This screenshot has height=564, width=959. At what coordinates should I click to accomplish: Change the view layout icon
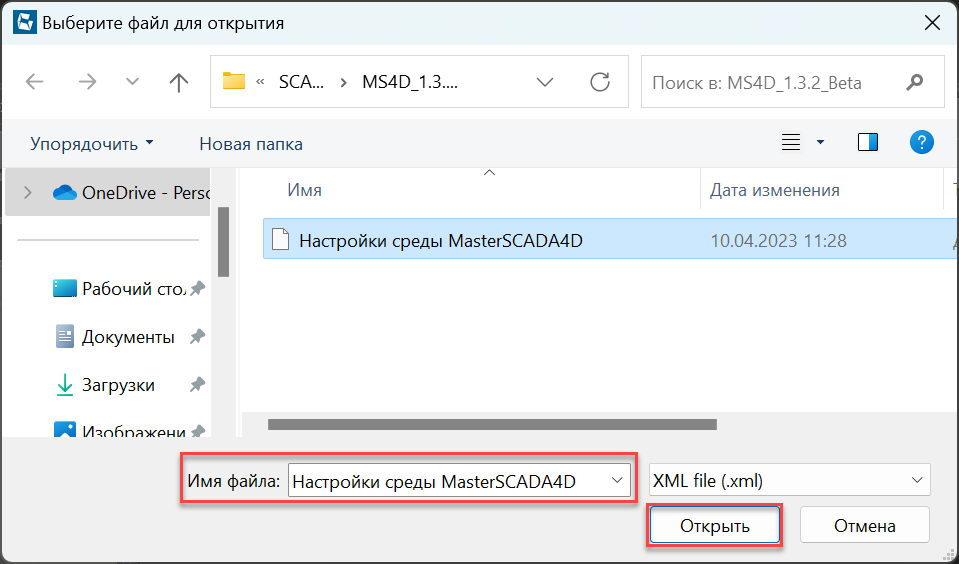pyautogui.click(x=791, y=143)
